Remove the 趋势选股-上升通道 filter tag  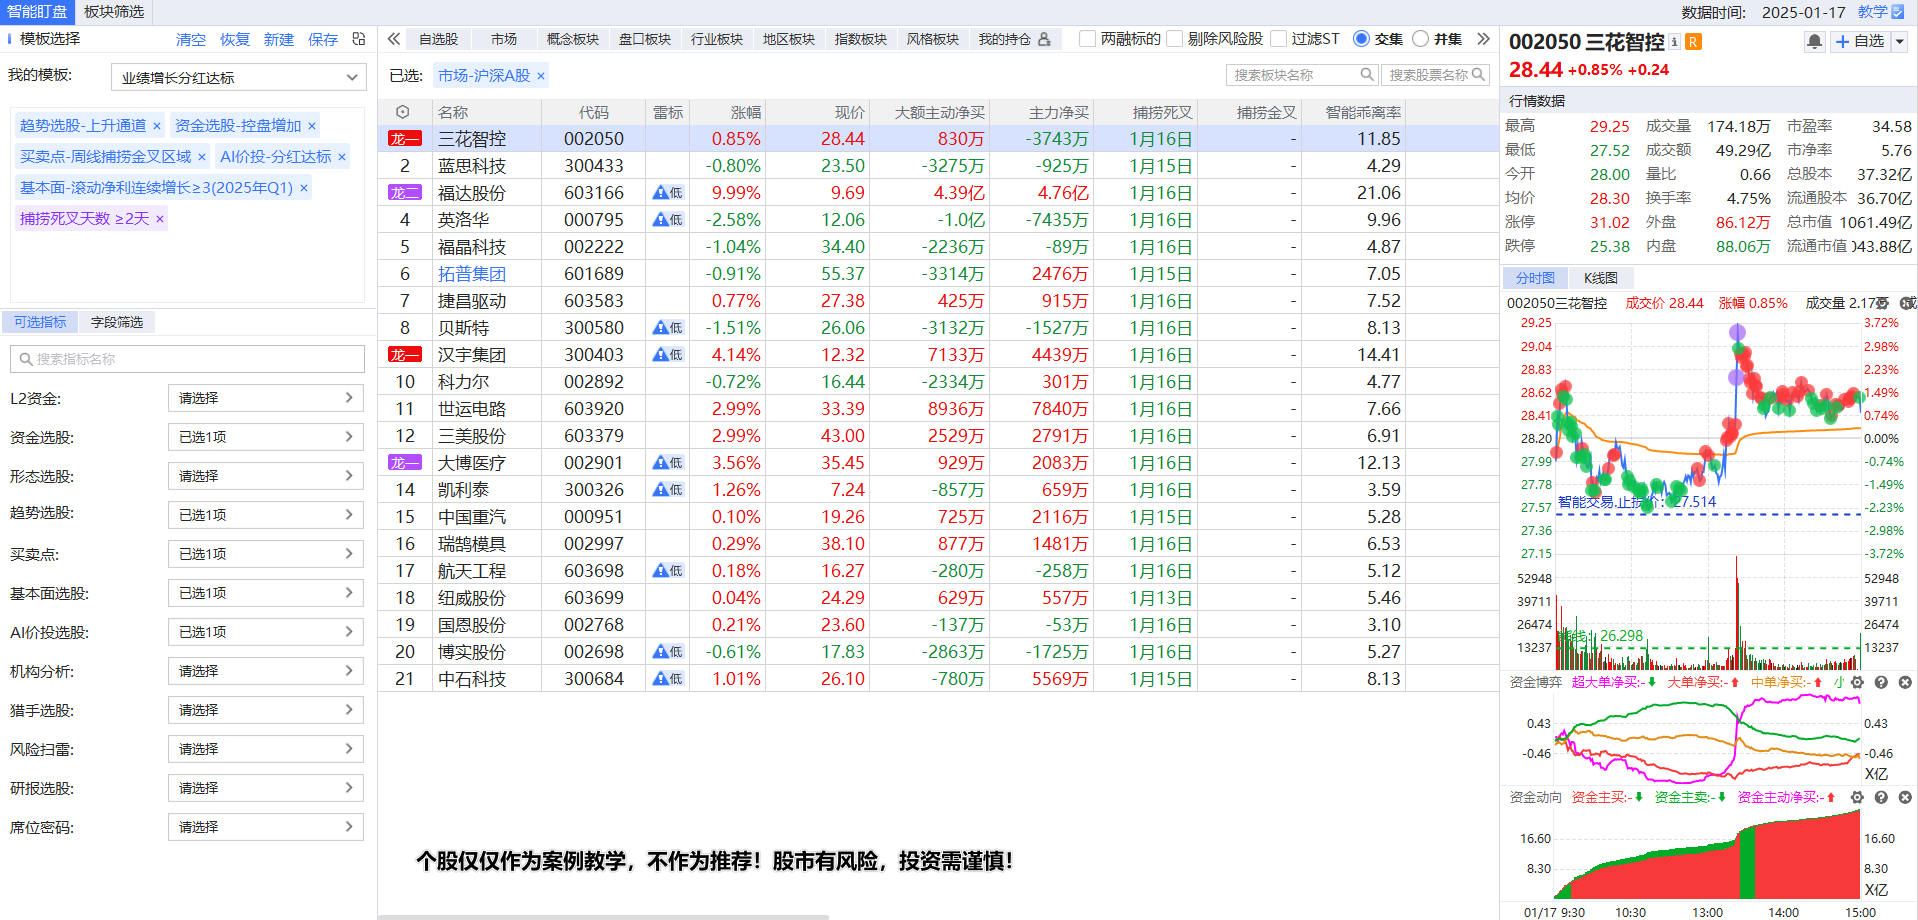pyautogui.click(x=157, y=126)
